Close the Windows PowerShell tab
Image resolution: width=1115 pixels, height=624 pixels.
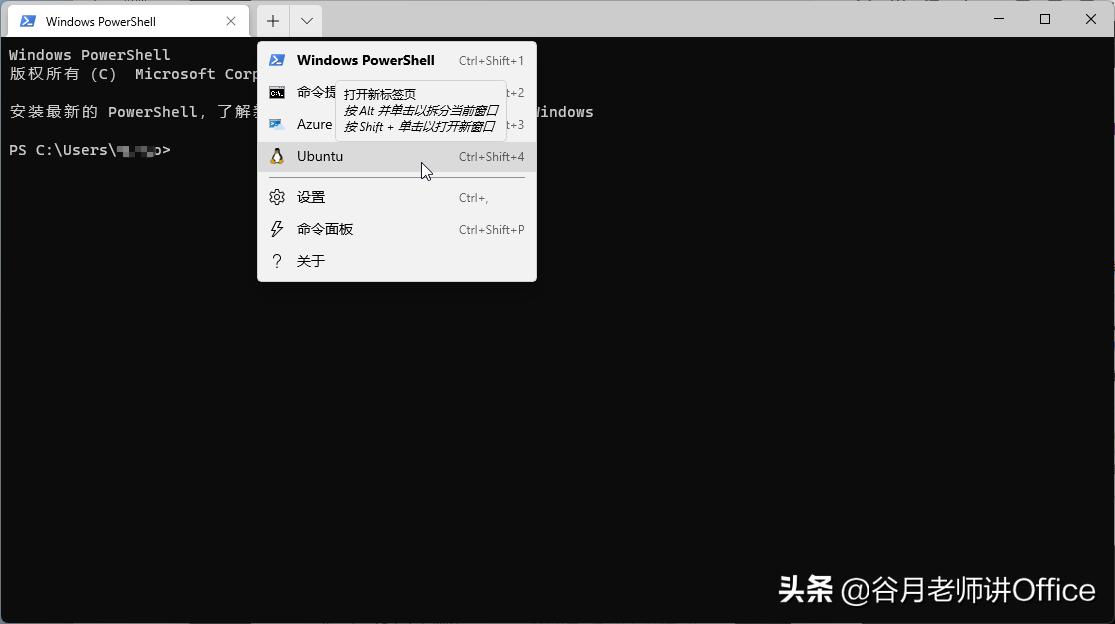pyautogui.click(x=231, y=20)
